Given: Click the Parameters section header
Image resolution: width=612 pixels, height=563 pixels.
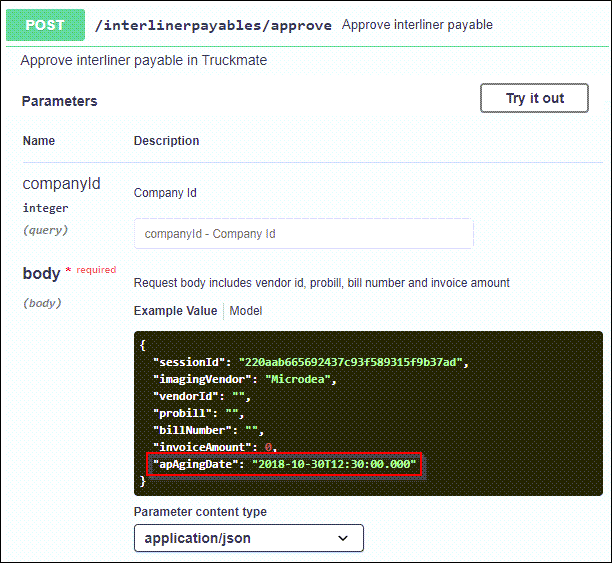Looking at the screenshot, I should 60,101.
